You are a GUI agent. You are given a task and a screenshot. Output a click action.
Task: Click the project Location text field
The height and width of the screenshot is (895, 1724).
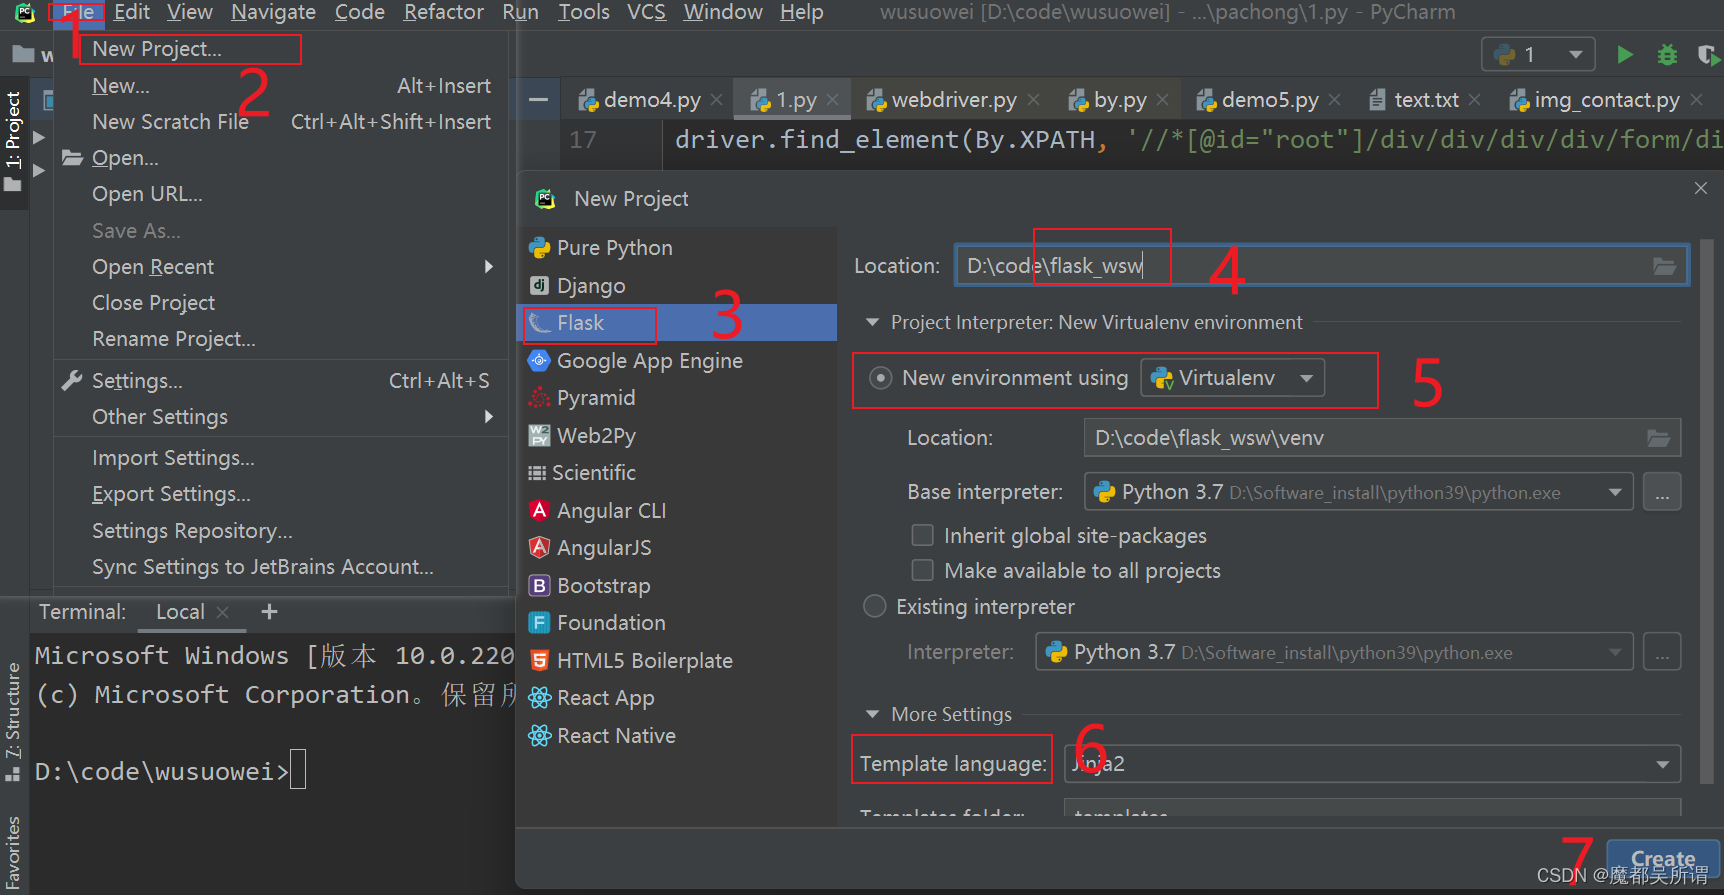click(1322, 266)
